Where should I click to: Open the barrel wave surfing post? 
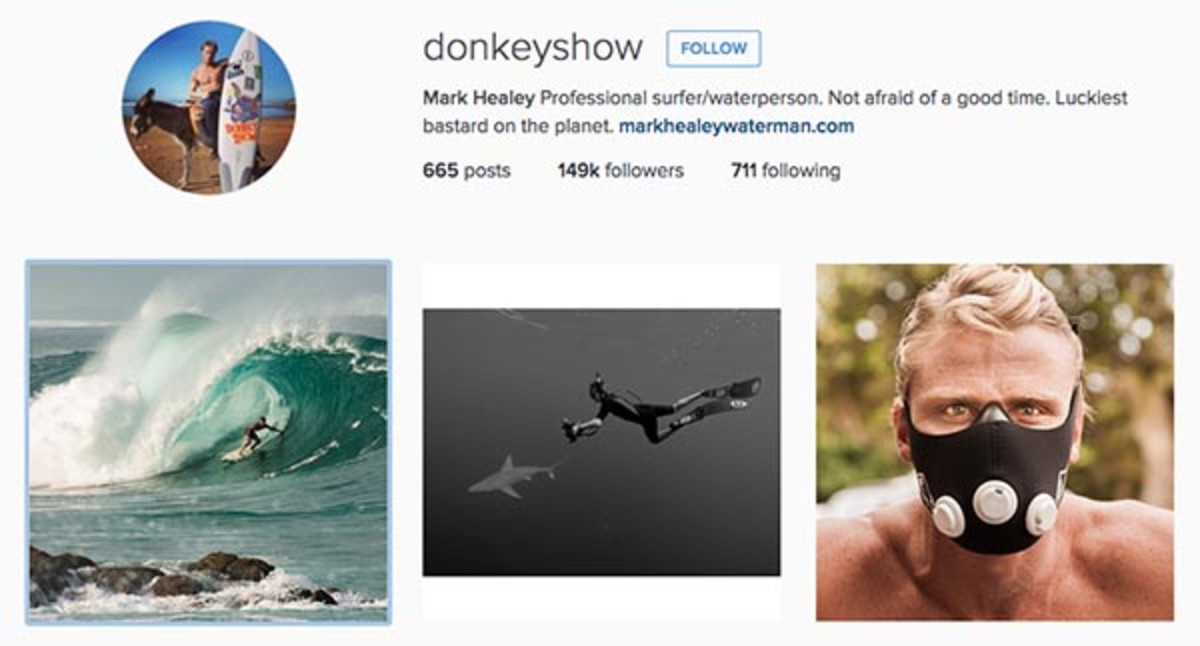(x=208, y=443)
